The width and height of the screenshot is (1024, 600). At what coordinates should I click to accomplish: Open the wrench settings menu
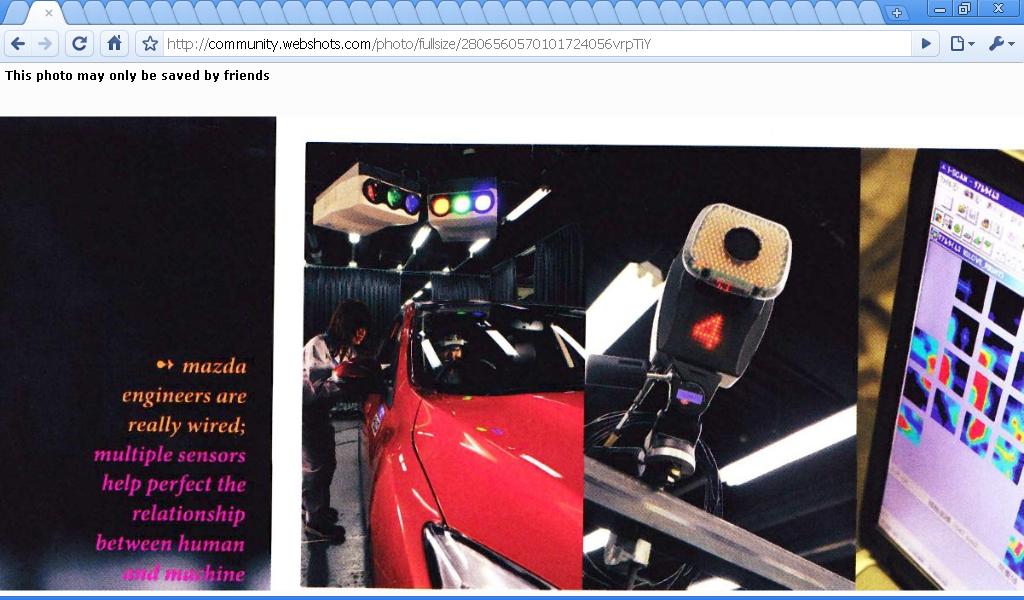pyautogui.click(x=1001, y=44)
